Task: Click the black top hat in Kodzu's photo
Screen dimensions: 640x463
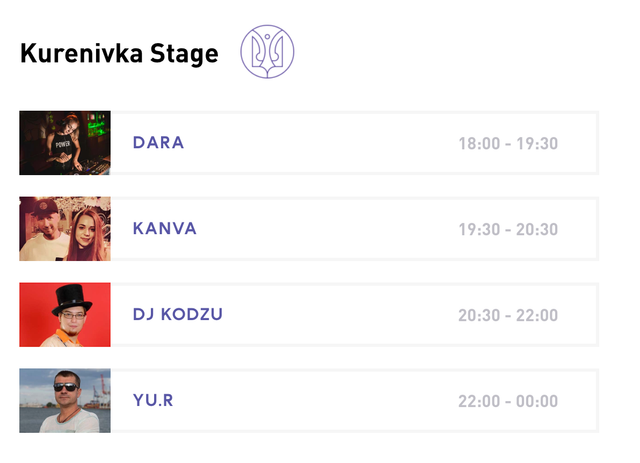Action: [72, 296]
